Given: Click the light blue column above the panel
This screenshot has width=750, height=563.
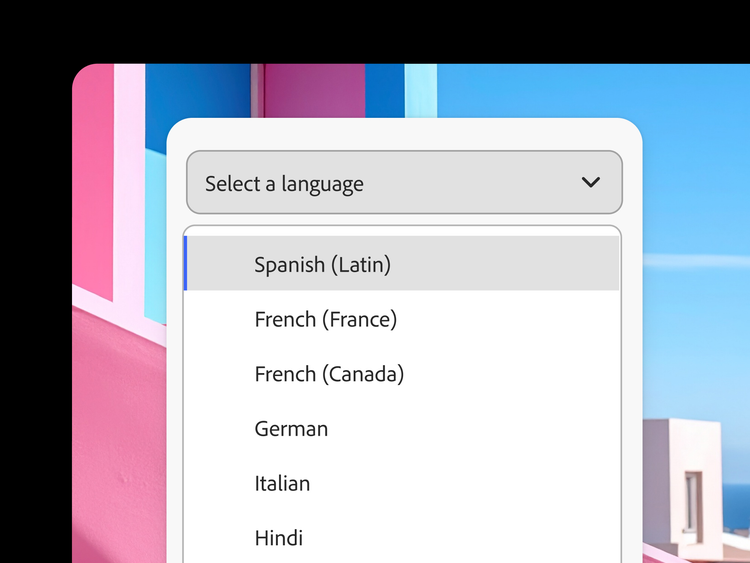Looking at the screenshot, I should click(x=420, y=90).
